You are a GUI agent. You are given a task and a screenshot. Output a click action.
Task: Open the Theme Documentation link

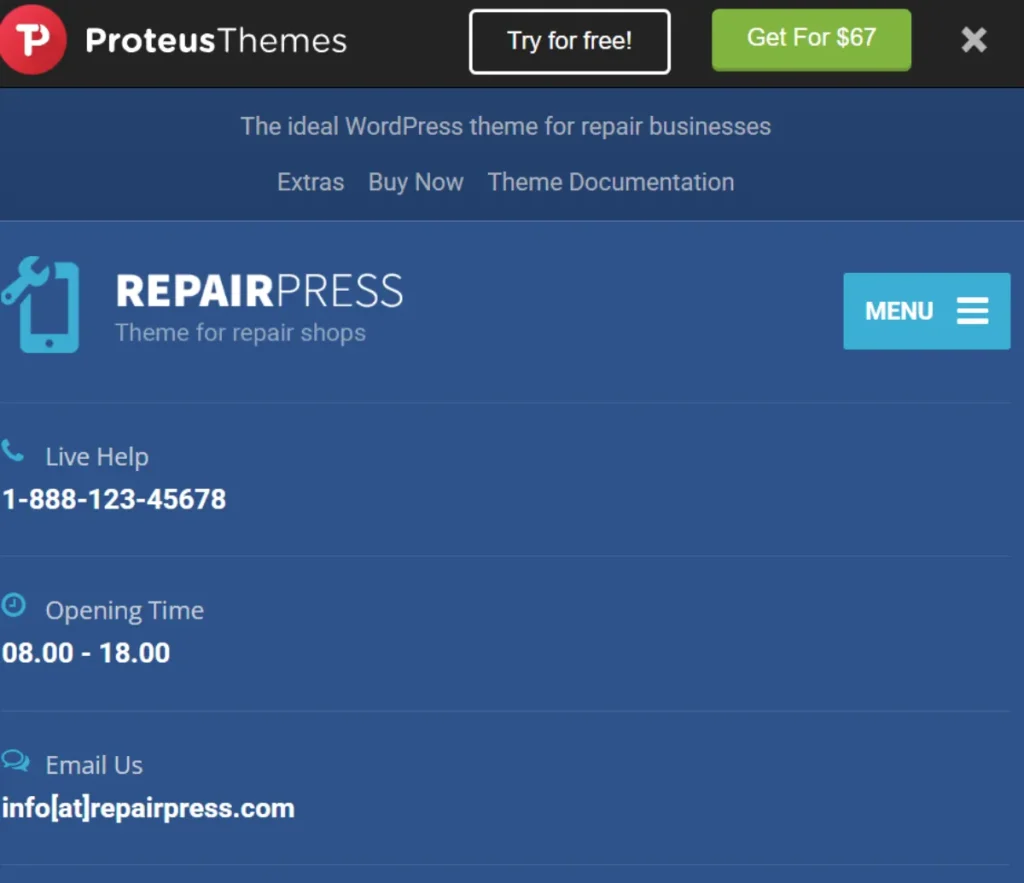pyautogui.click(x=611, y=182)
